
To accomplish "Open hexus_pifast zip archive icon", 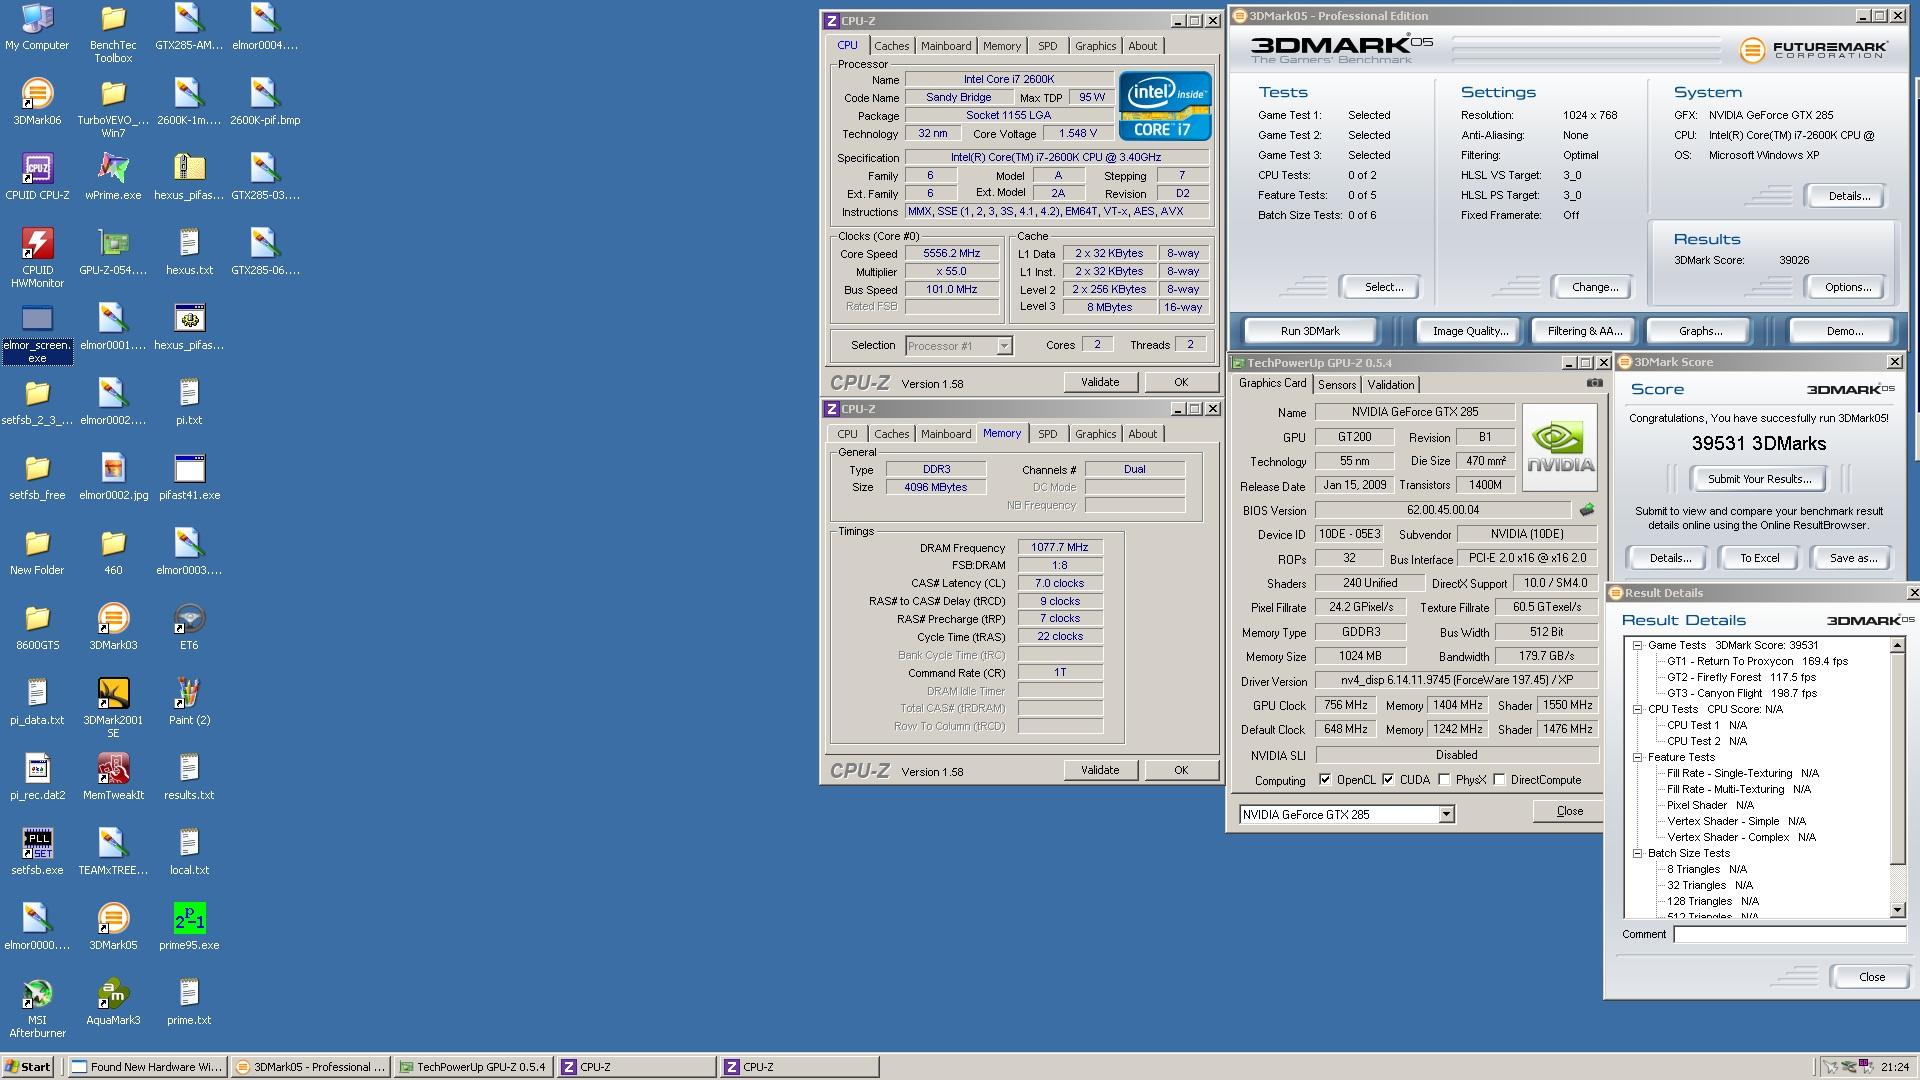I will [x=189, y=177].
